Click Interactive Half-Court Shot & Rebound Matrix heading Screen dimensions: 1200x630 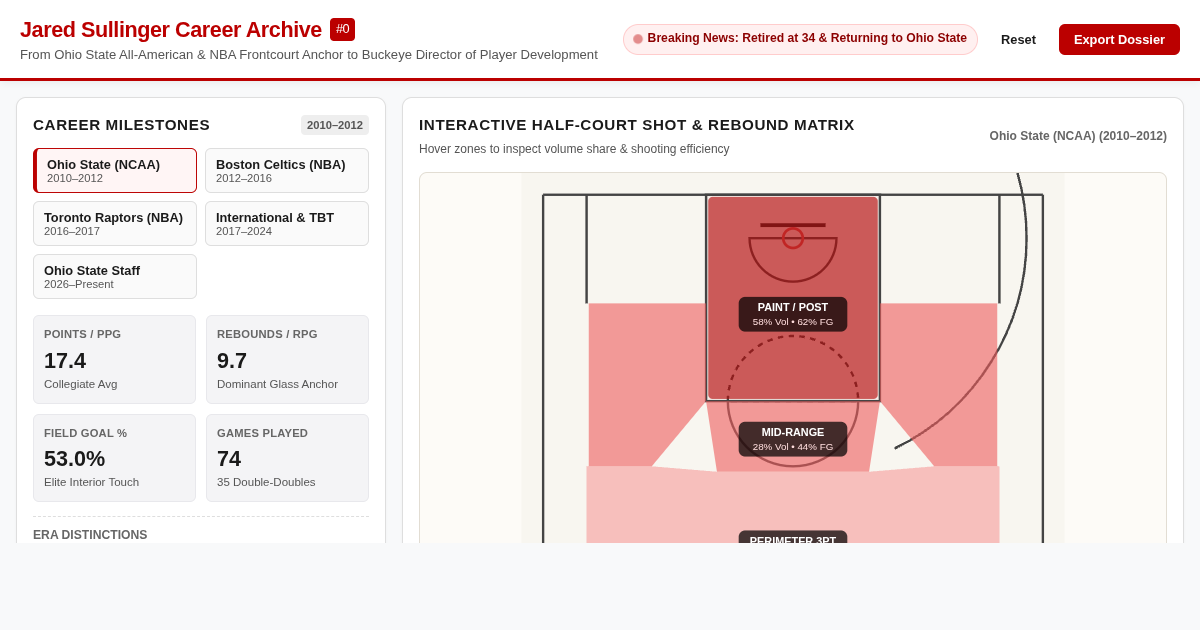[637, 125]
